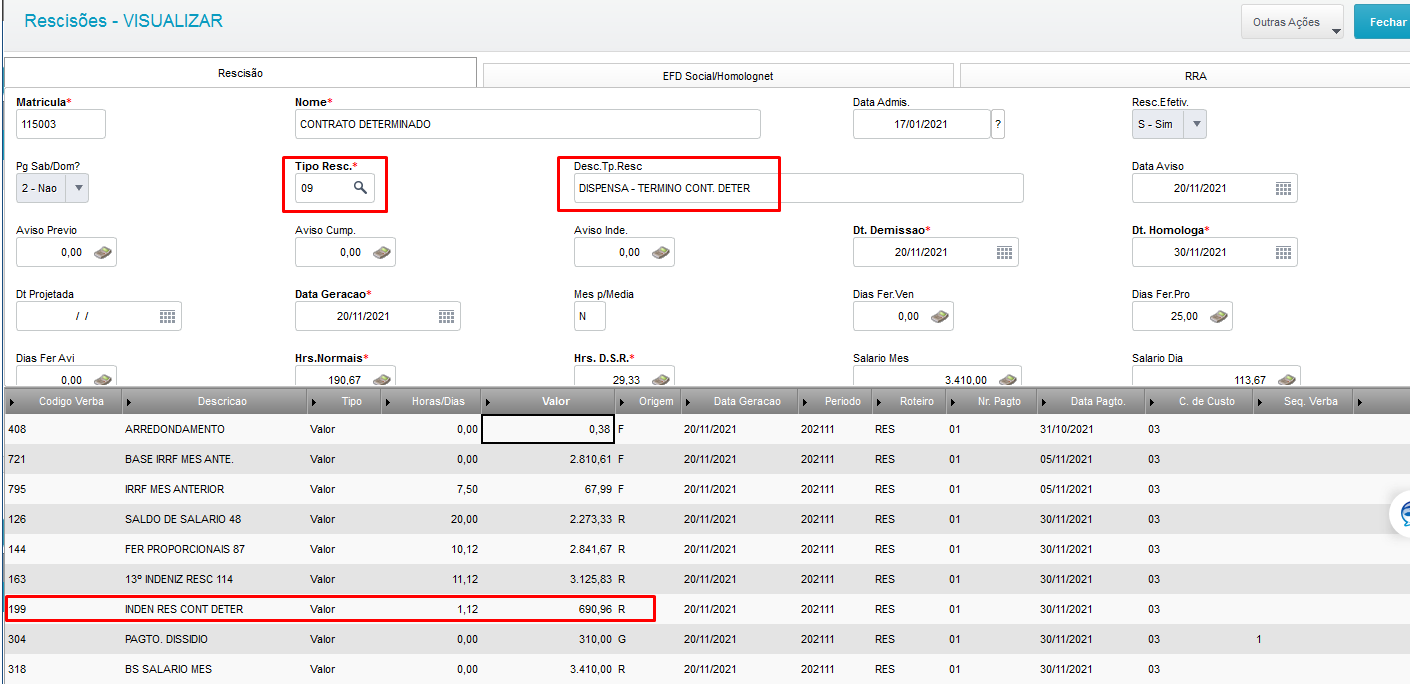The image size is (1410, 684).
Task: Open calendar icon for Dt Projetada
Action: point(168,316)
